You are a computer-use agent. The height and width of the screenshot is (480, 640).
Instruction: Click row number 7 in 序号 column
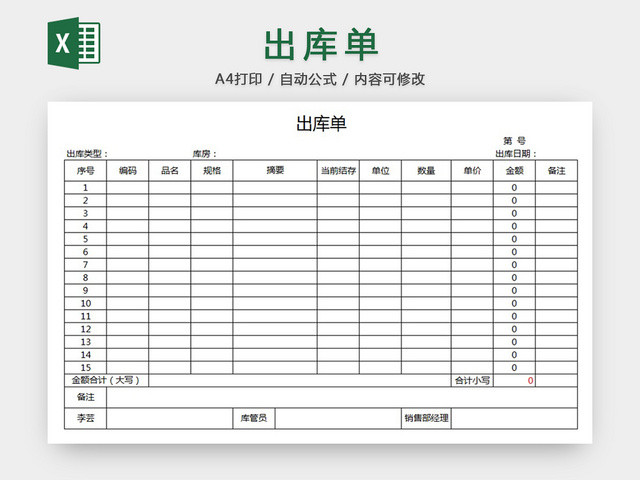coord(85,265)
